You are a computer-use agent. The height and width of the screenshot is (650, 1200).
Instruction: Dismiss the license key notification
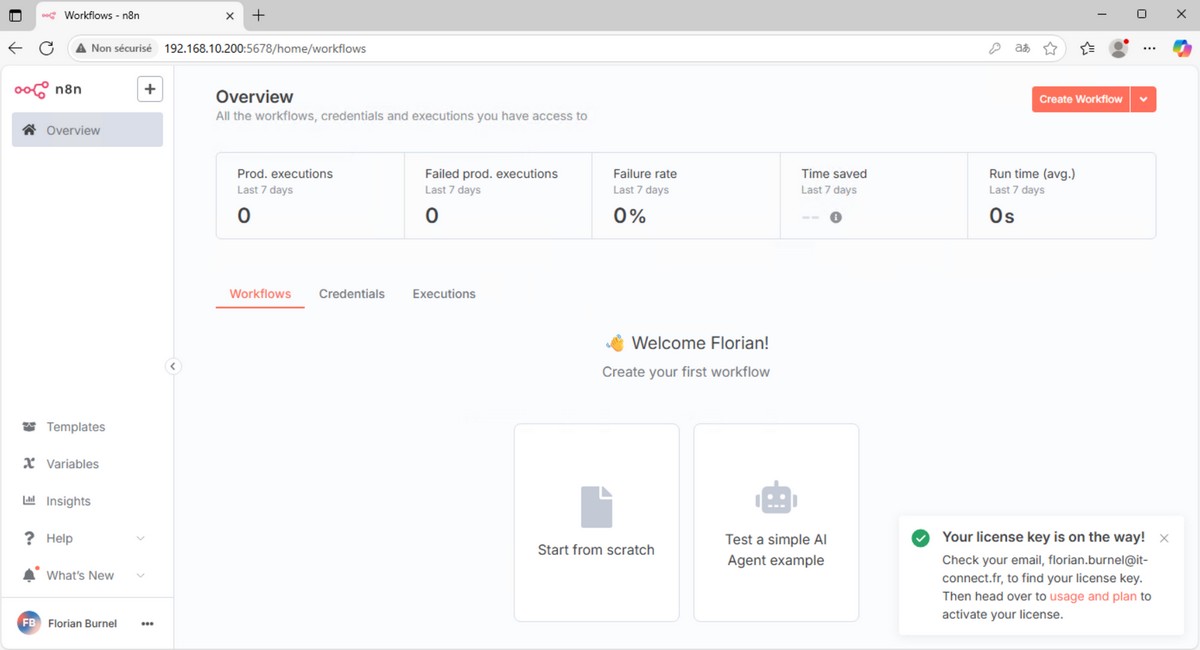[x=1164, y=538]
